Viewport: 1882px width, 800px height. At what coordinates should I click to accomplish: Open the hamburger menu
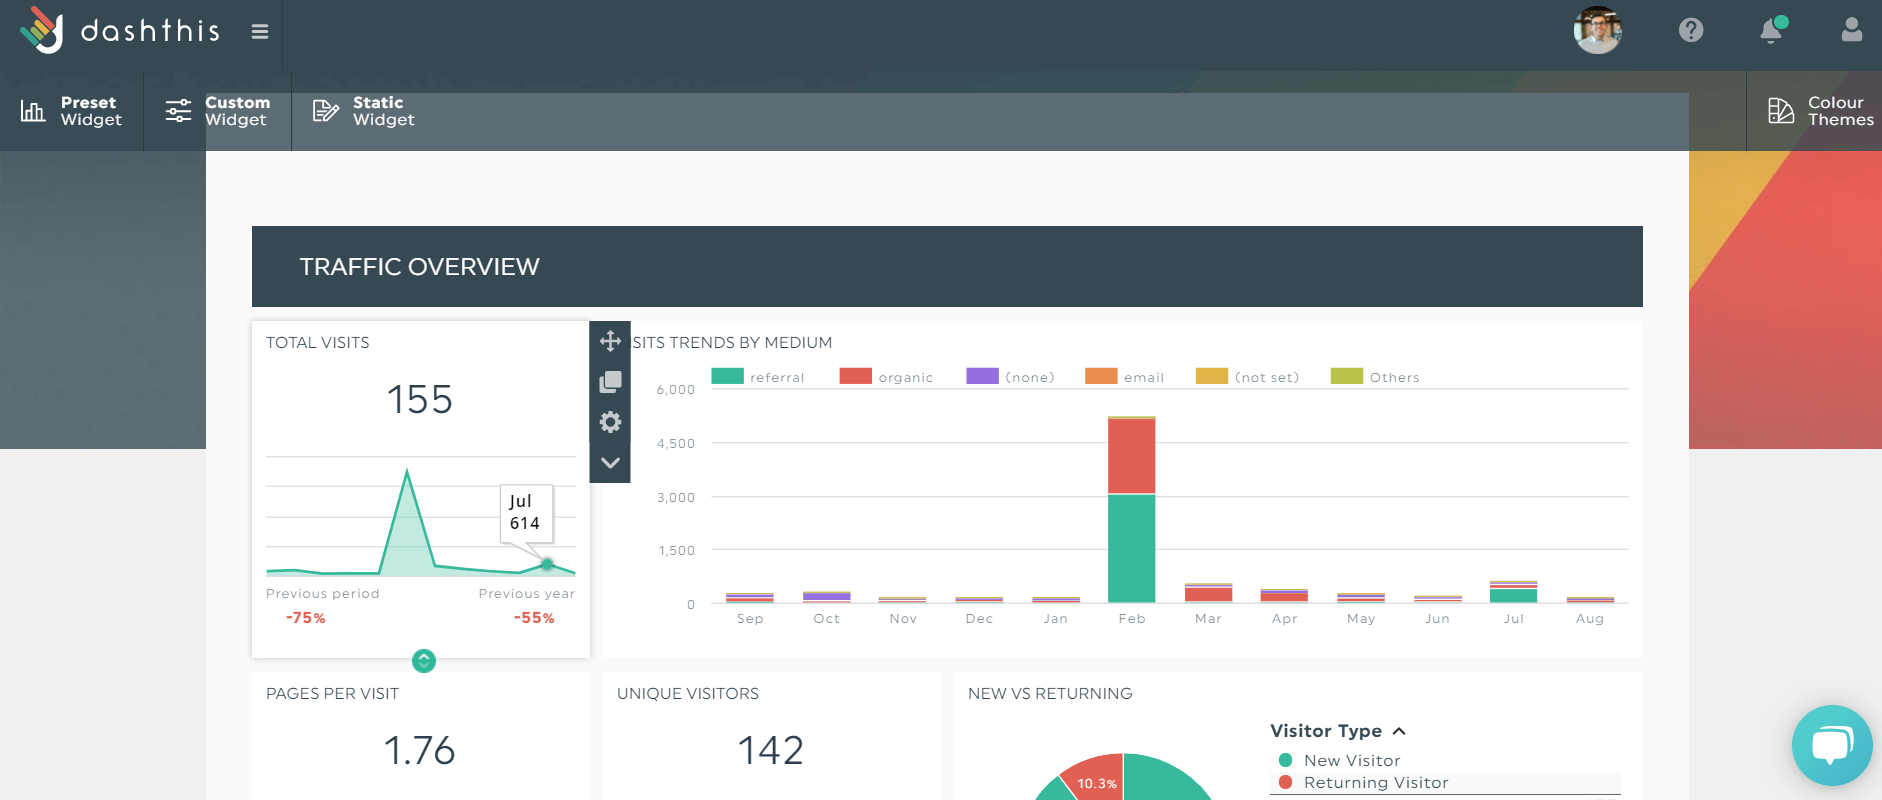(260, 32)
